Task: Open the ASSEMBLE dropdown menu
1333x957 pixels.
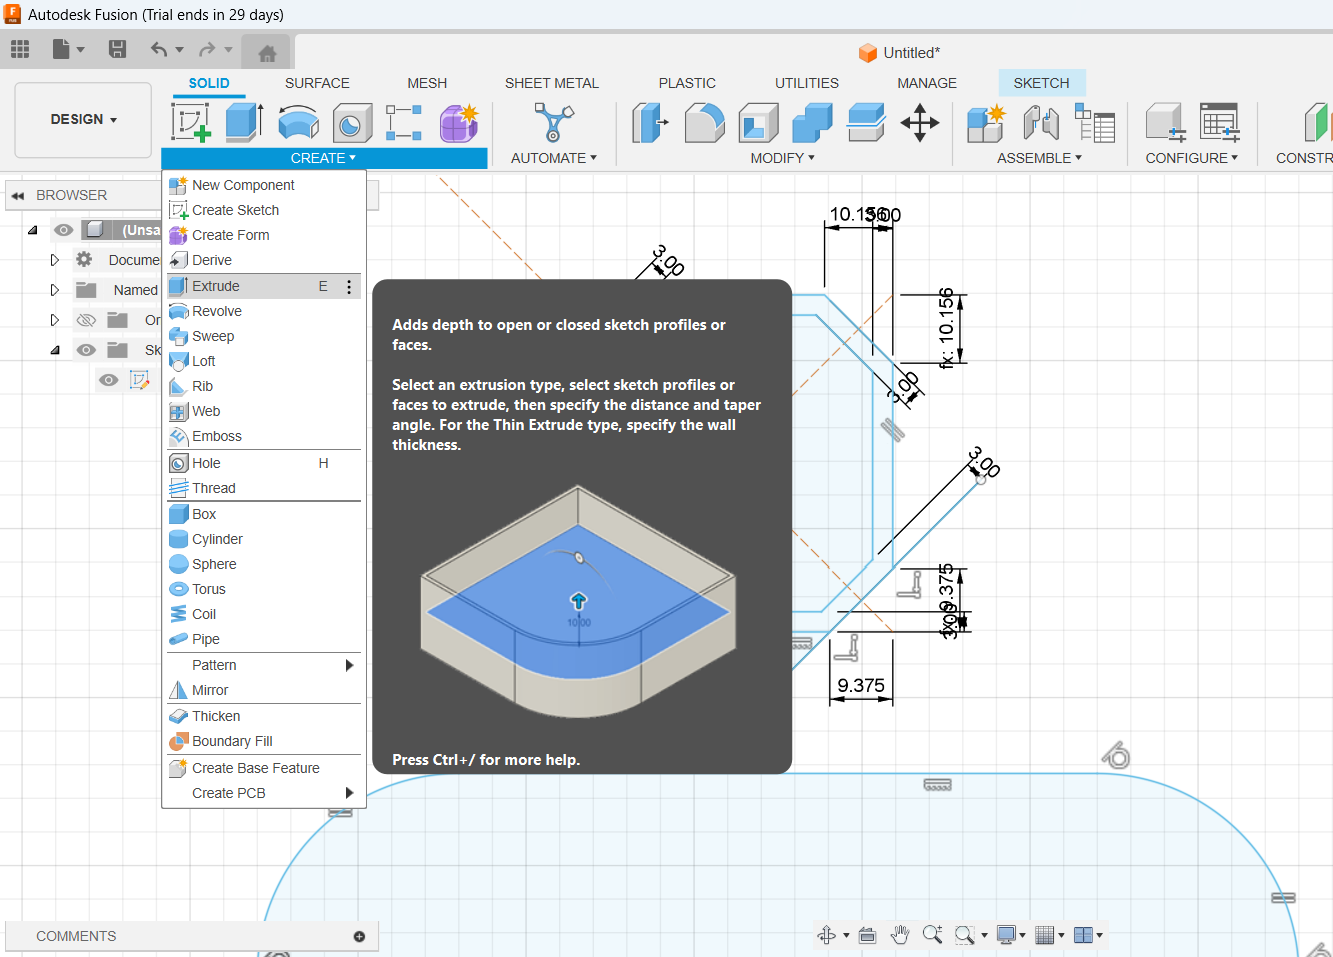Action: (1039, 158)
